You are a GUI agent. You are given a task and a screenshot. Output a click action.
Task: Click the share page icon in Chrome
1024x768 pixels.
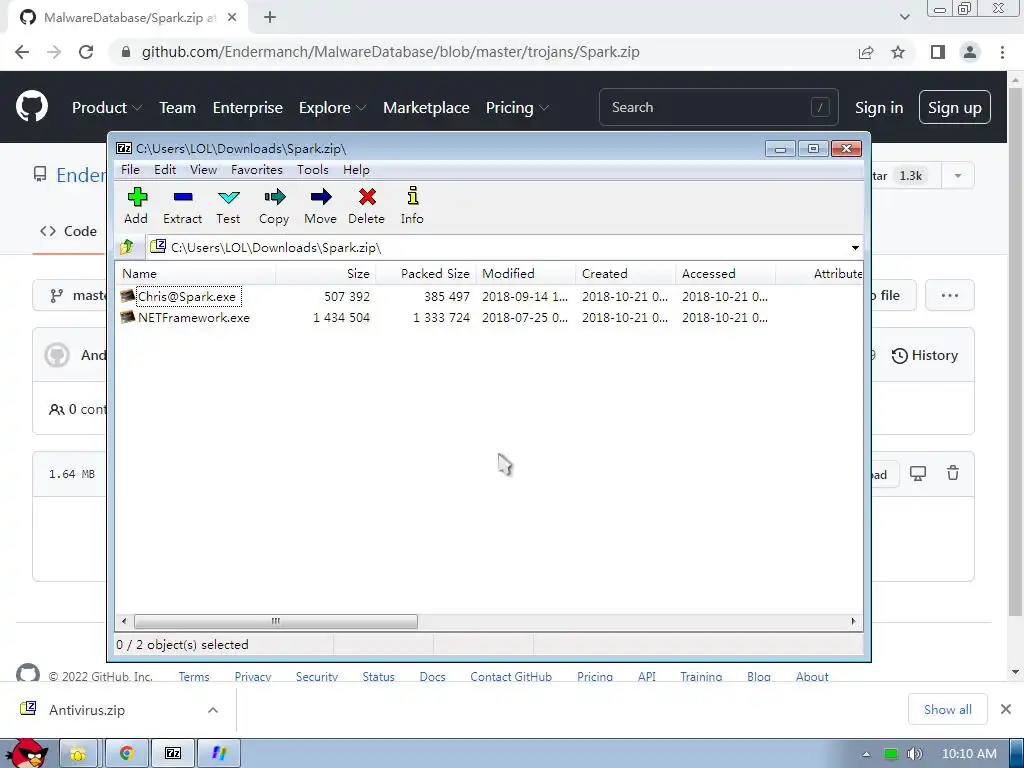pos(866,52)
